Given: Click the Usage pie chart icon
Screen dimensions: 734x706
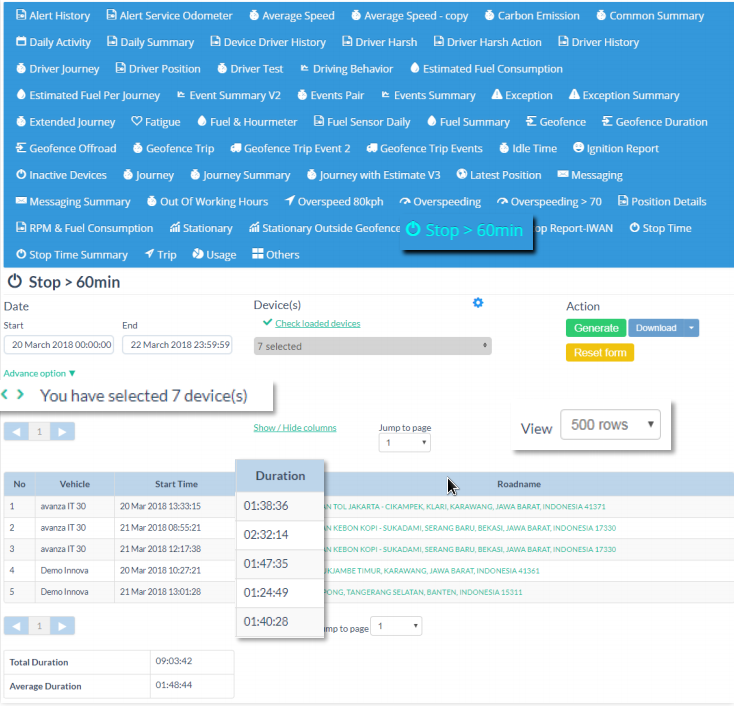Looking at the screenshot, I should [198, 254].
